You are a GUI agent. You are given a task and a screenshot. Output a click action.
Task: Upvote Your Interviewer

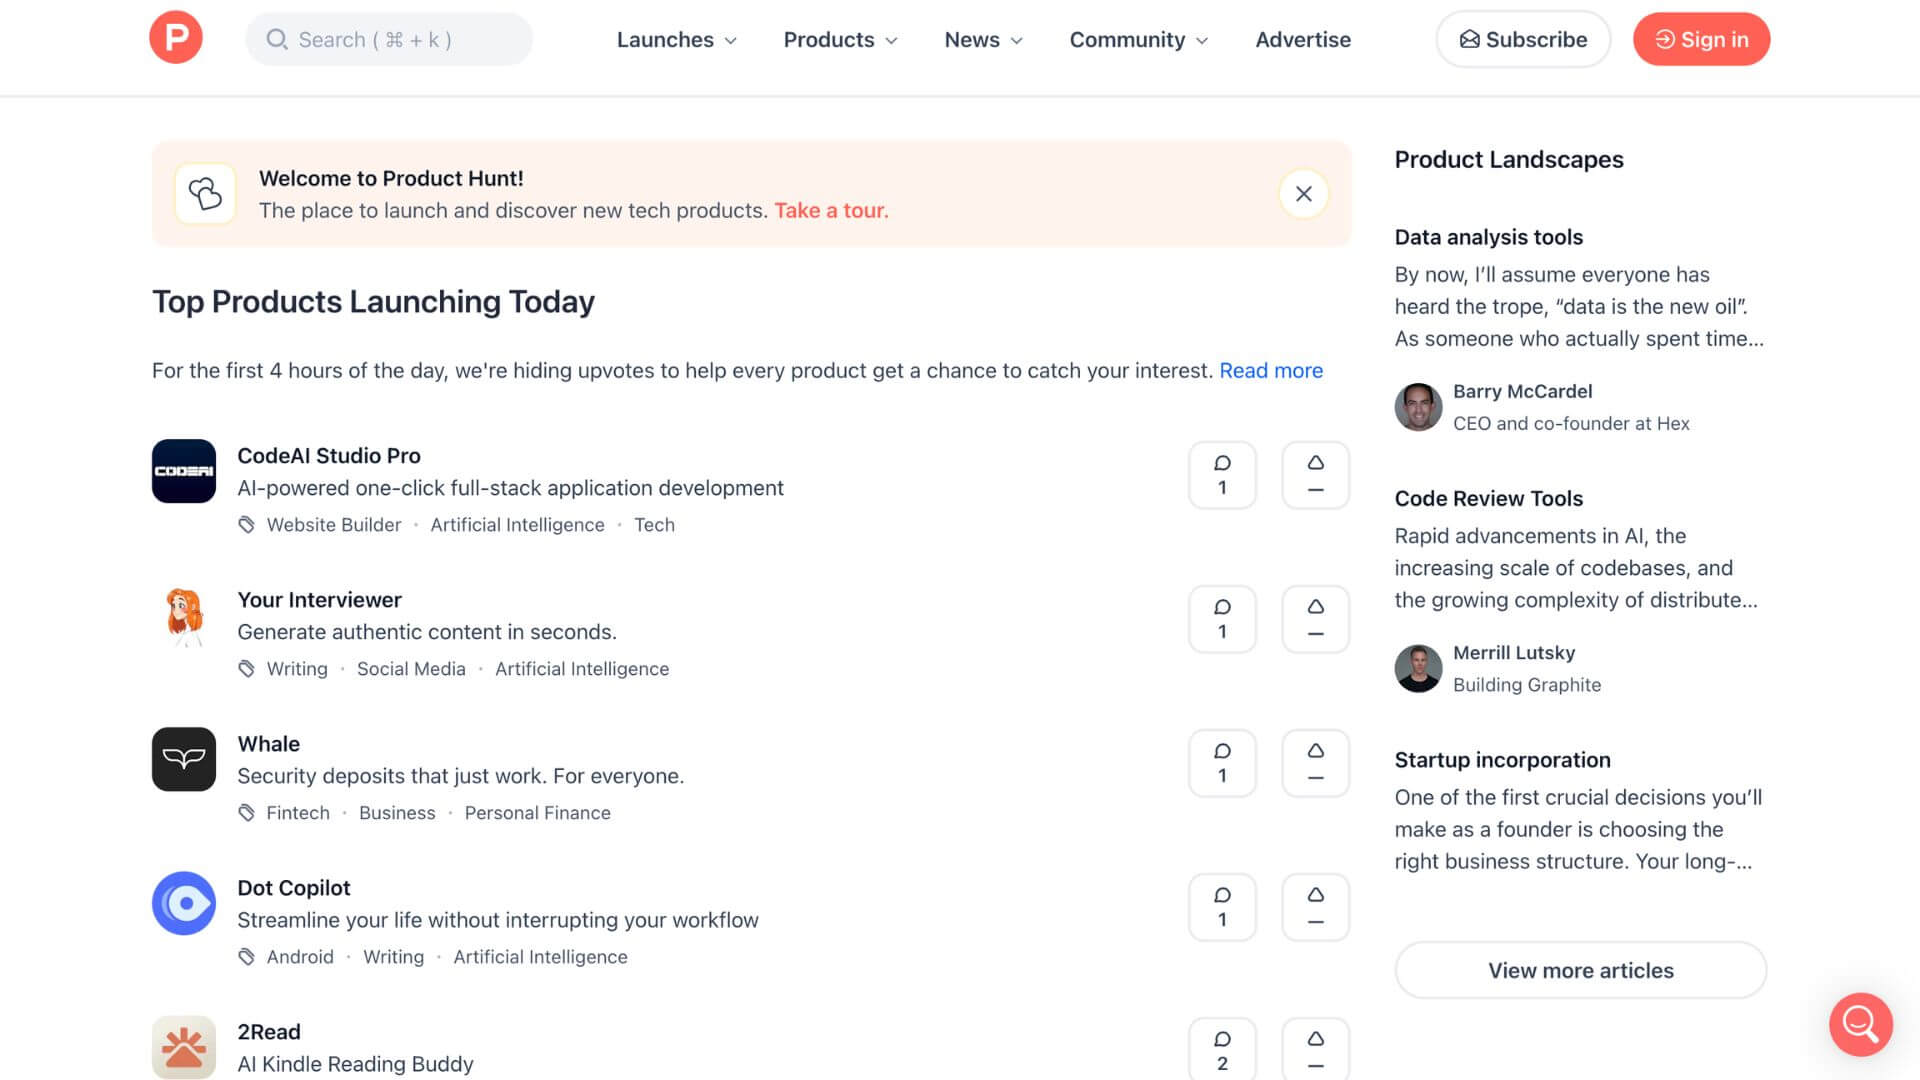click(x=1316, y=619)
